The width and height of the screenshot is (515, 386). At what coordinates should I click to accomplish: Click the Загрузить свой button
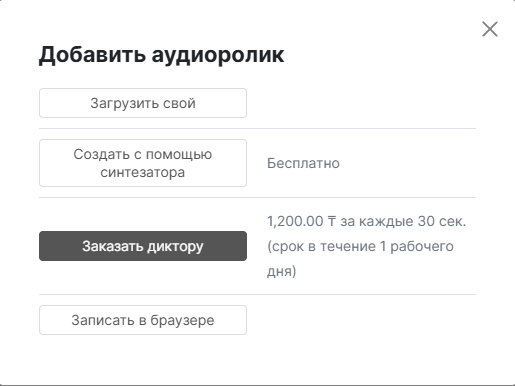pos(143,103)
